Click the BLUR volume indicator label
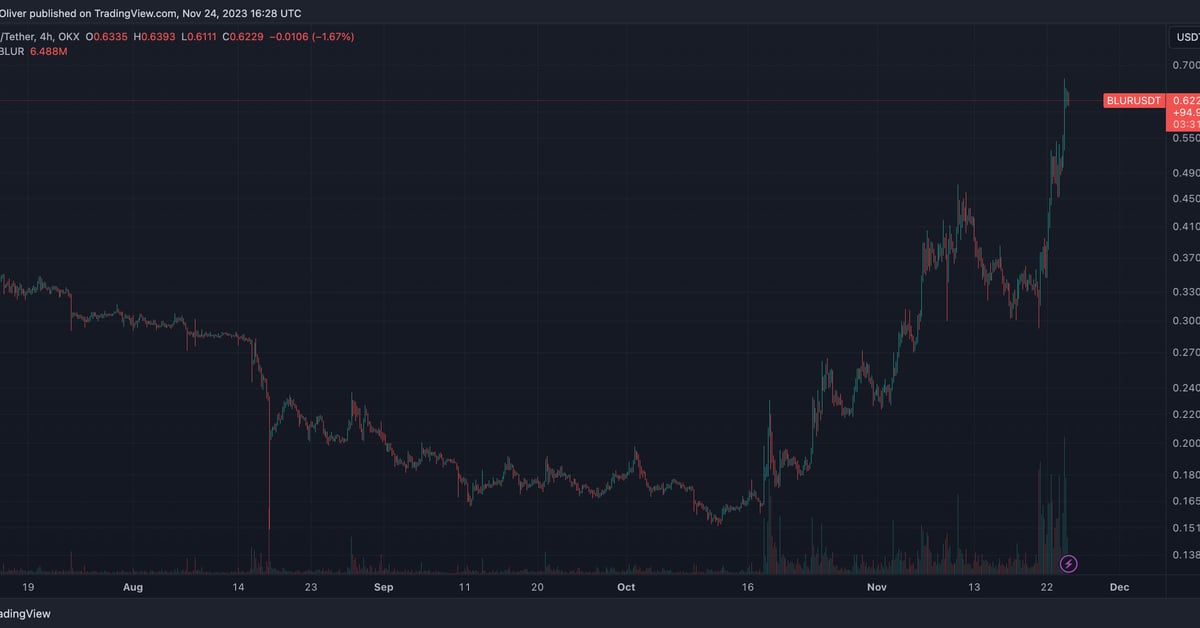This screenshot has height=628, width=1200. point(12,51)
